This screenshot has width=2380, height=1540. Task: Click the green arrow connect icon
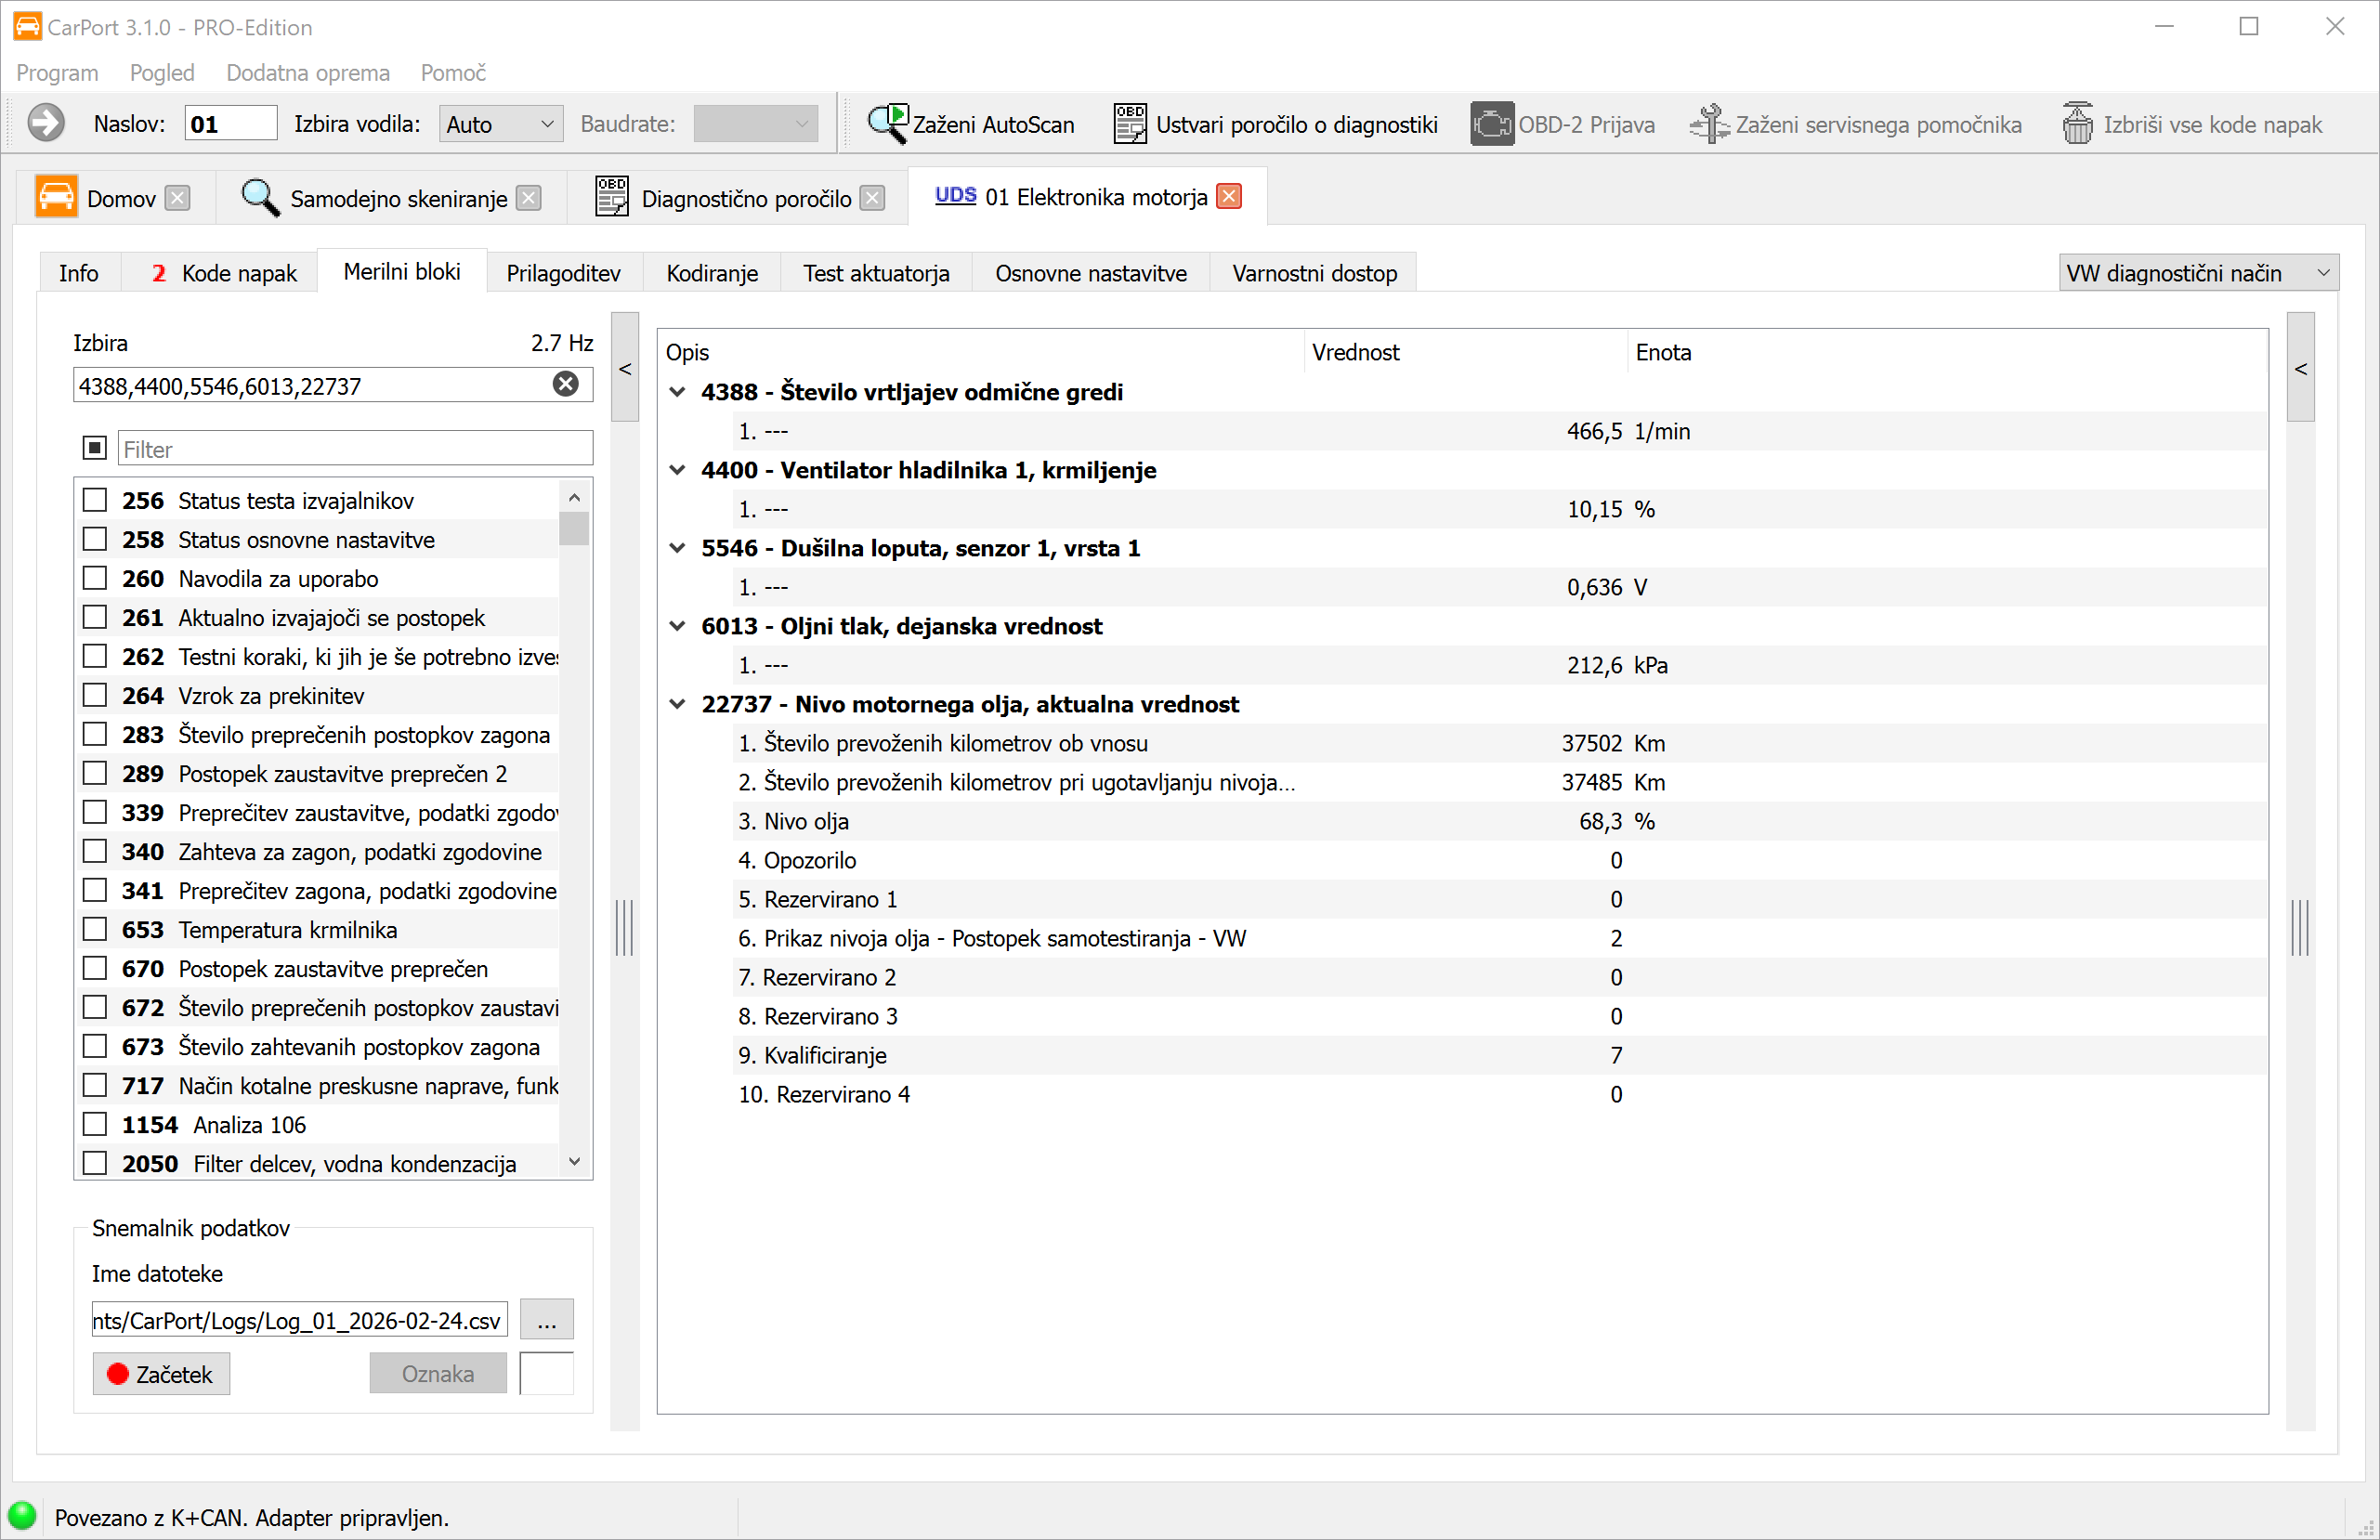(x=45, y=124)
